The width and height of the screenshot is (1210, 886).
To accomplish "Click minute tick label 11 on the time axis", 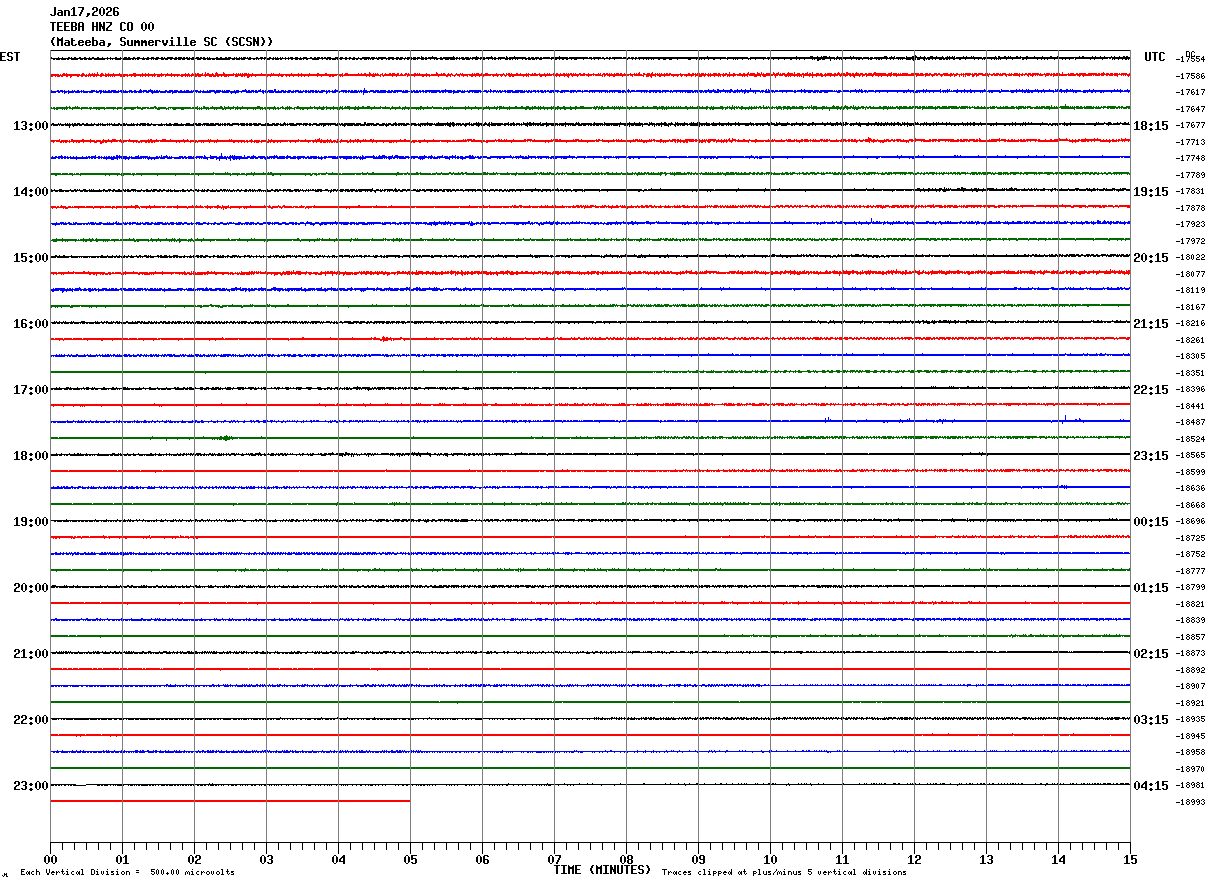I will click(x=842, y=860).
